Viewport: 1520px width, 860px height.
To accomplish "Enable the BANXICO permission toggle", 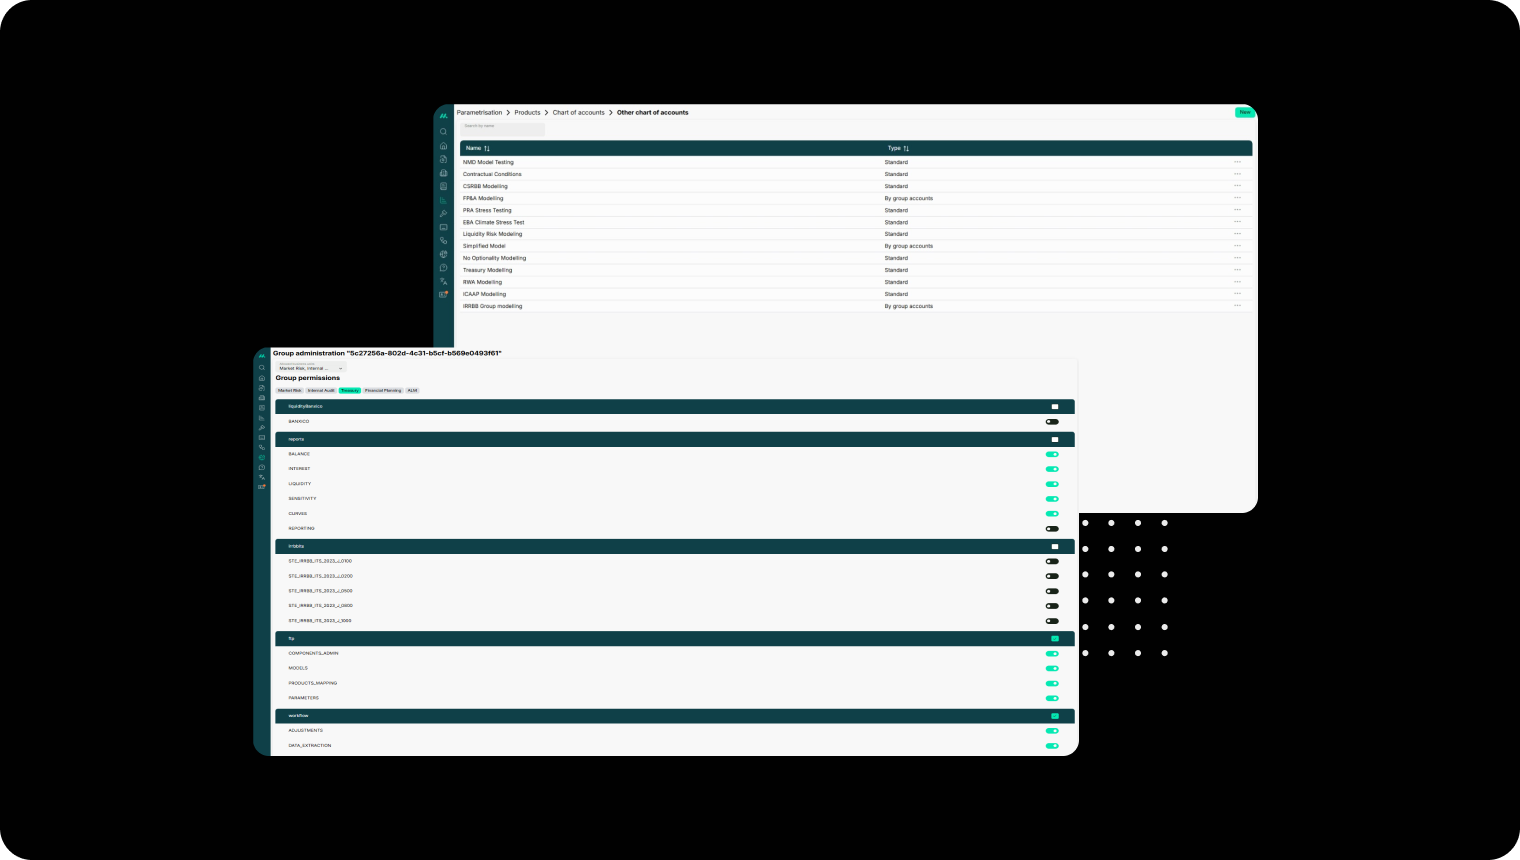I will (x=1052, y=422).
